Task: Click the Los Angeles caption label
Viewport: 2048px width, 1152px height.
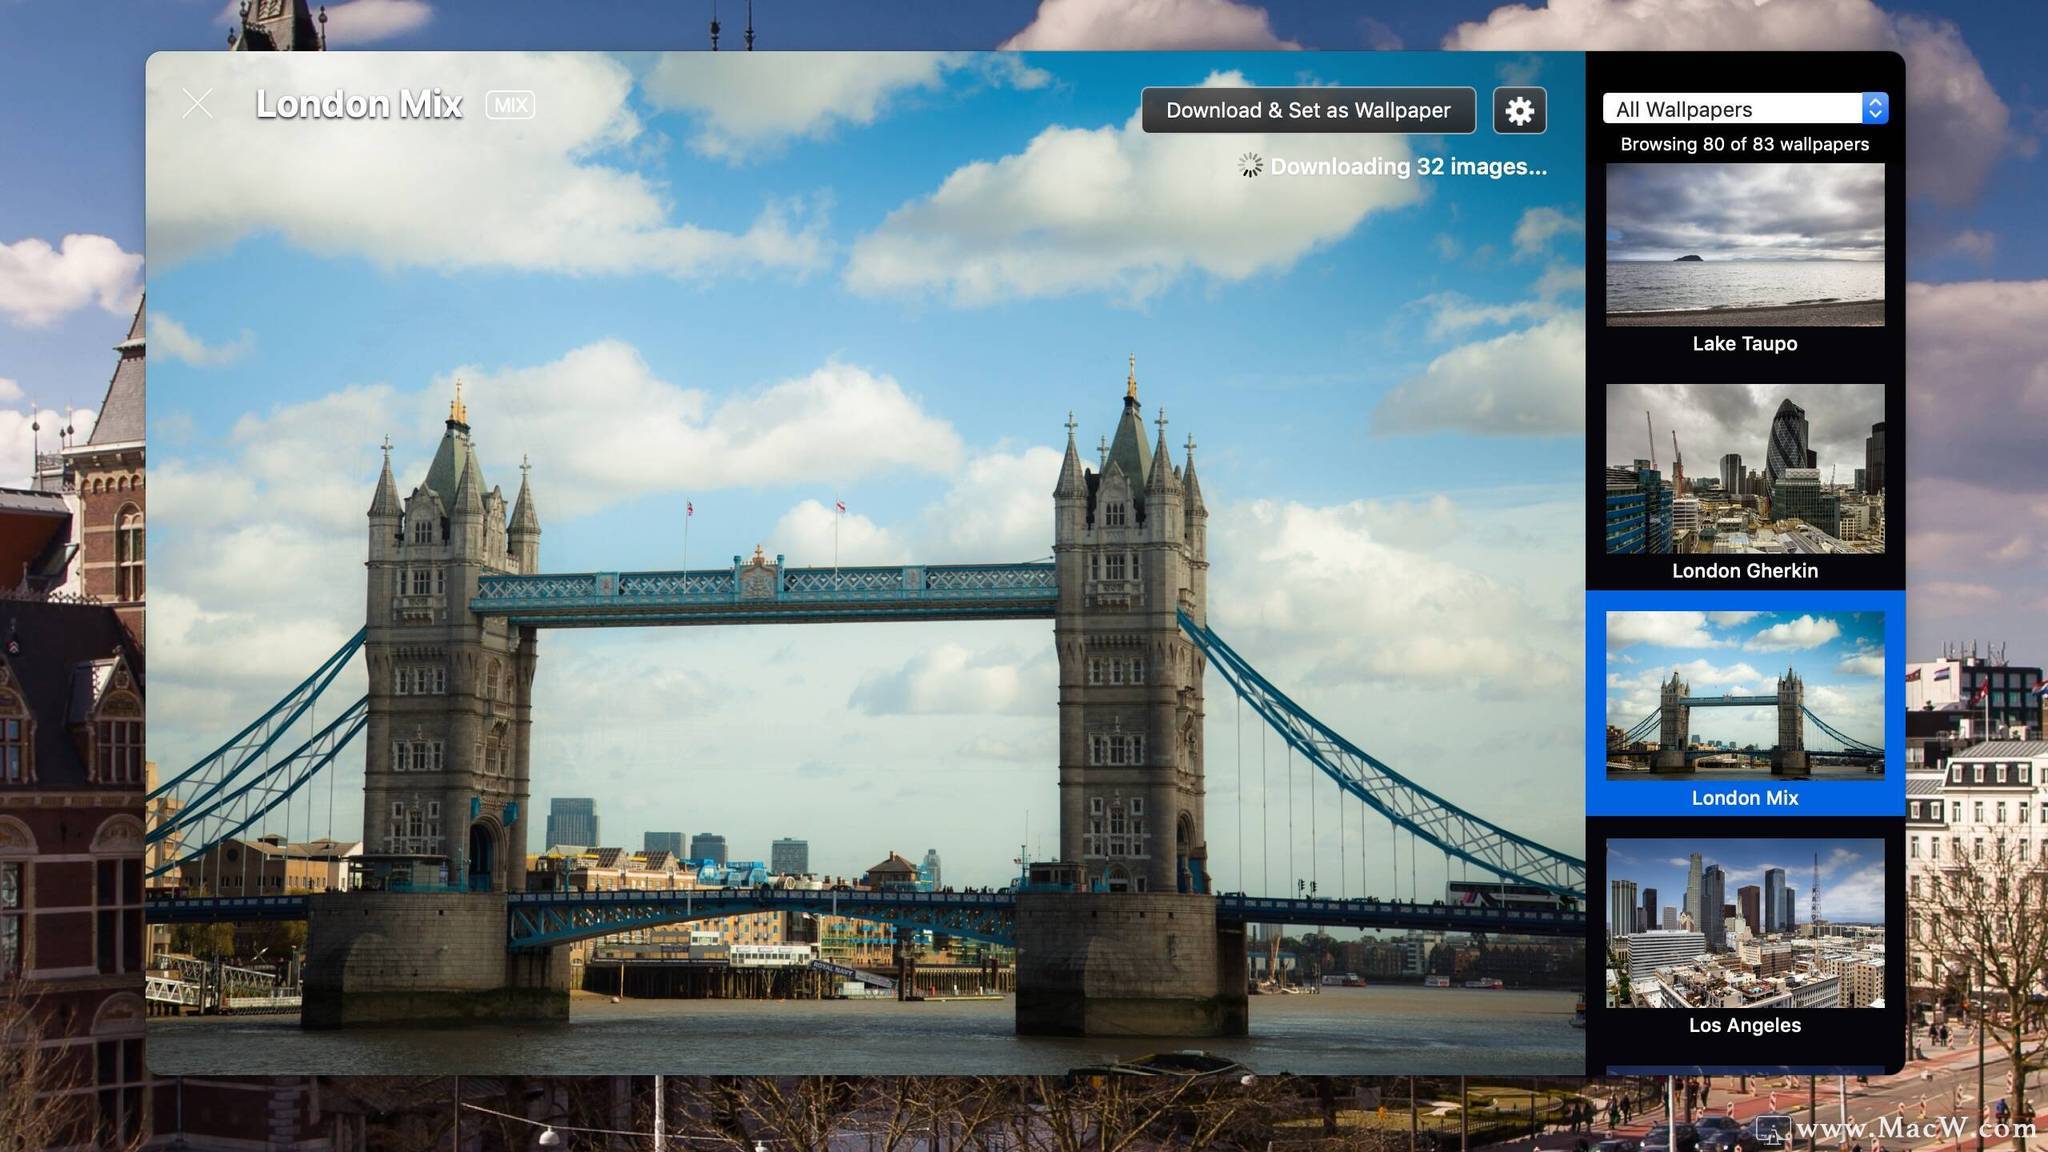Action: pos(1745,1025)
